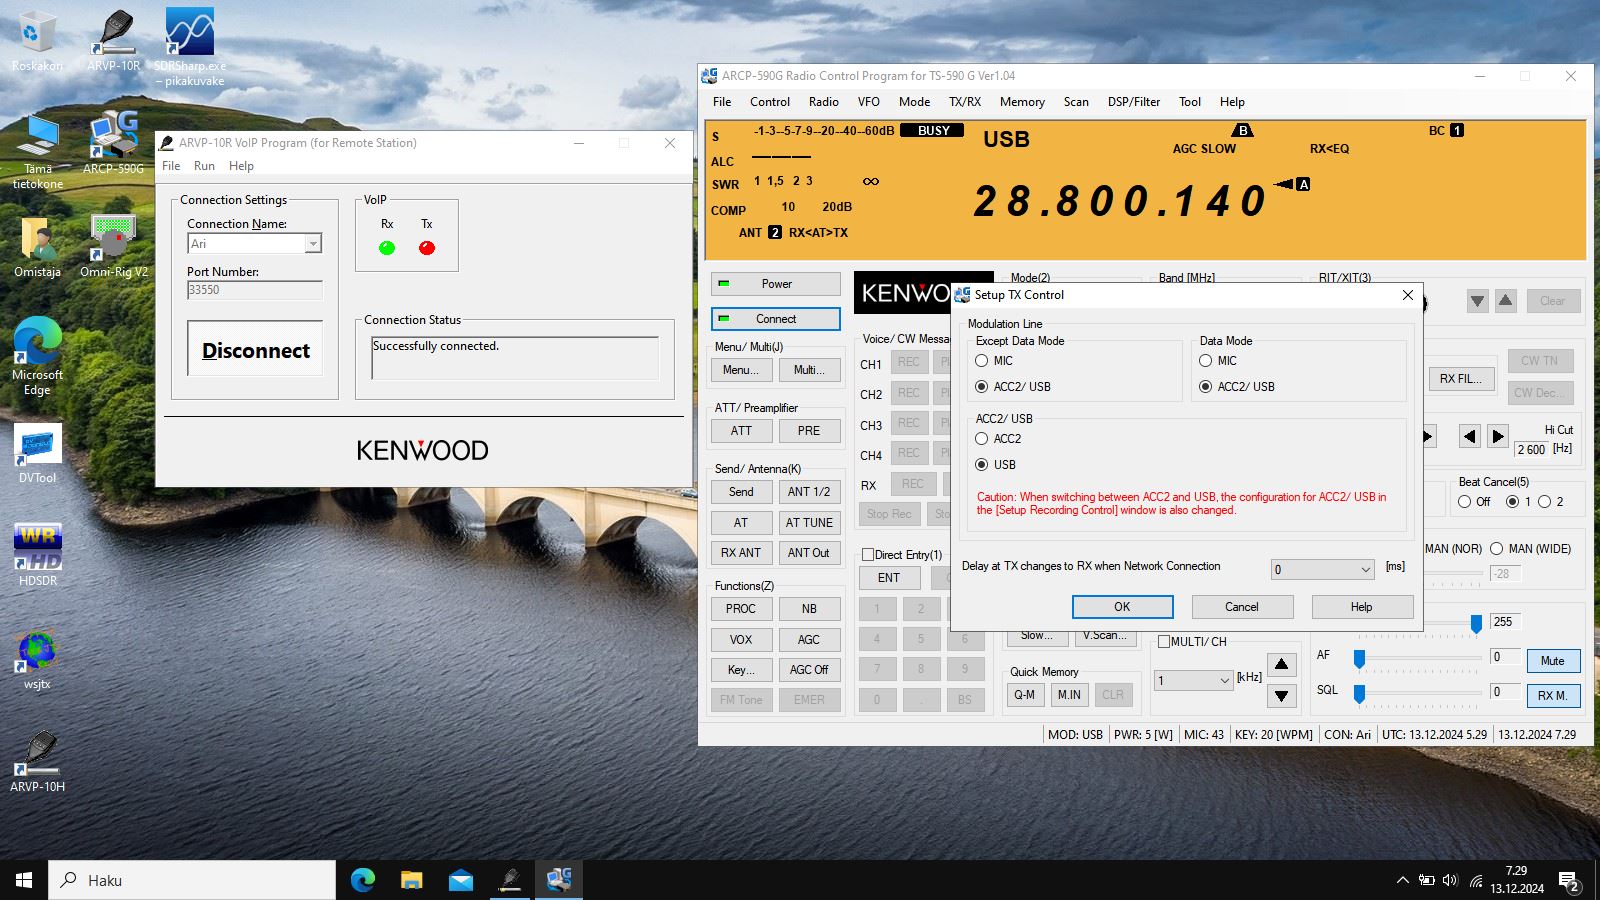Open the Control menu in ARCP-590
The image size is (1600, 900).
pyautogui.click(x=770, y=102)
